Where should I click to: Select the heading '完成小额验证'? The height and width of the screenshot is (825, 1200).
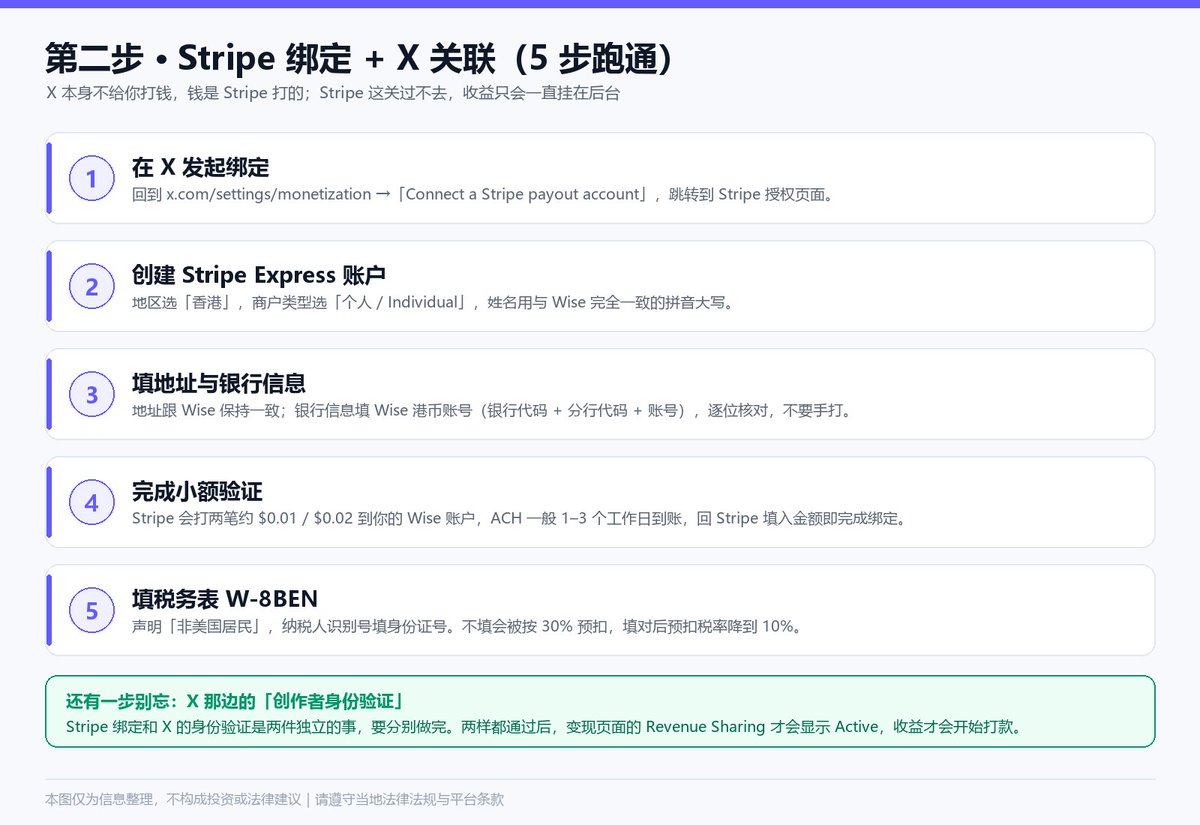[x=197, y=492]
